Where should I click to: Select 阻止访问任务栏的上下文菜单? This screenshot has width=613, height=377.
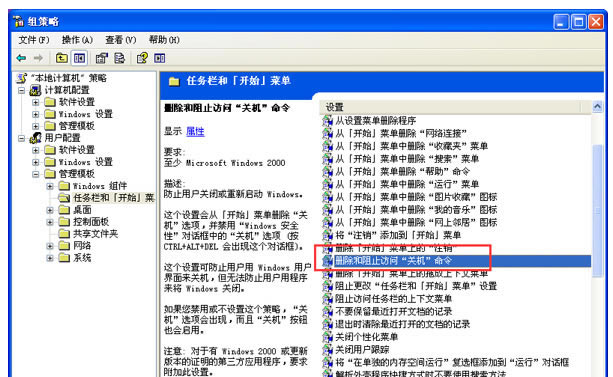(x=393, y=299)
